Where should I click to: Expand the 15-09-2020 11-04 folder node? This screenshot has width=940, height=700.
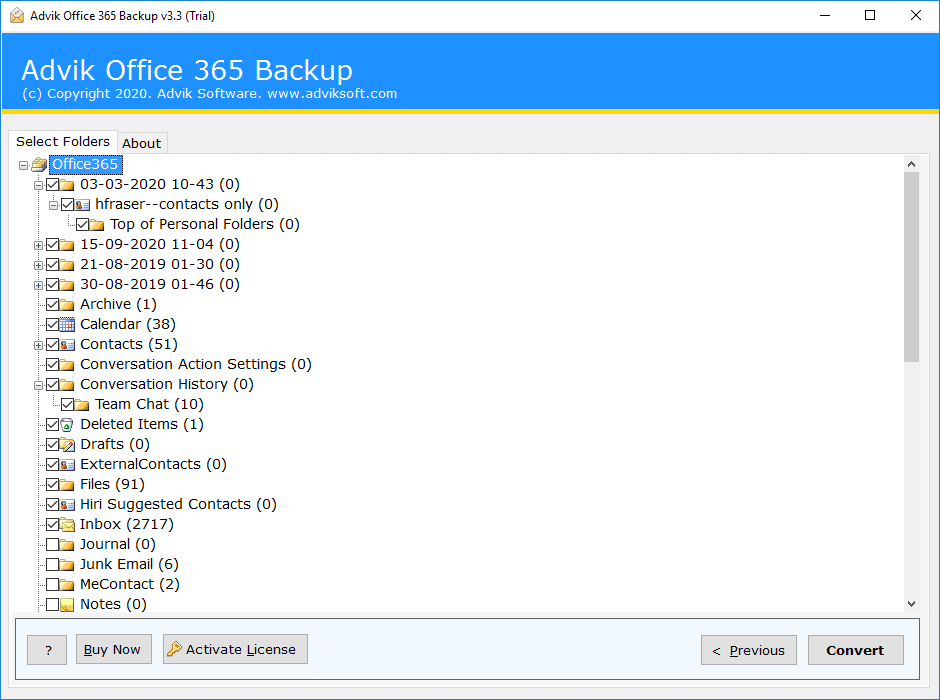tap(38, 245)
